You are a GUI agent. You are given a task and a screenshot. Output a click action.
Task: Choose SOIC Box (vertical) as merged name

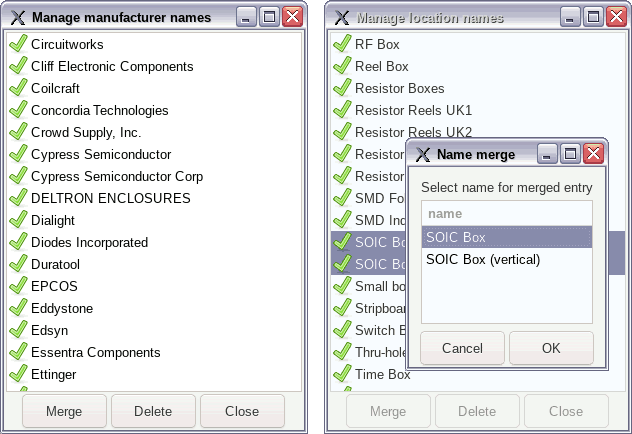pyautogui.click(x=507, y=259)
